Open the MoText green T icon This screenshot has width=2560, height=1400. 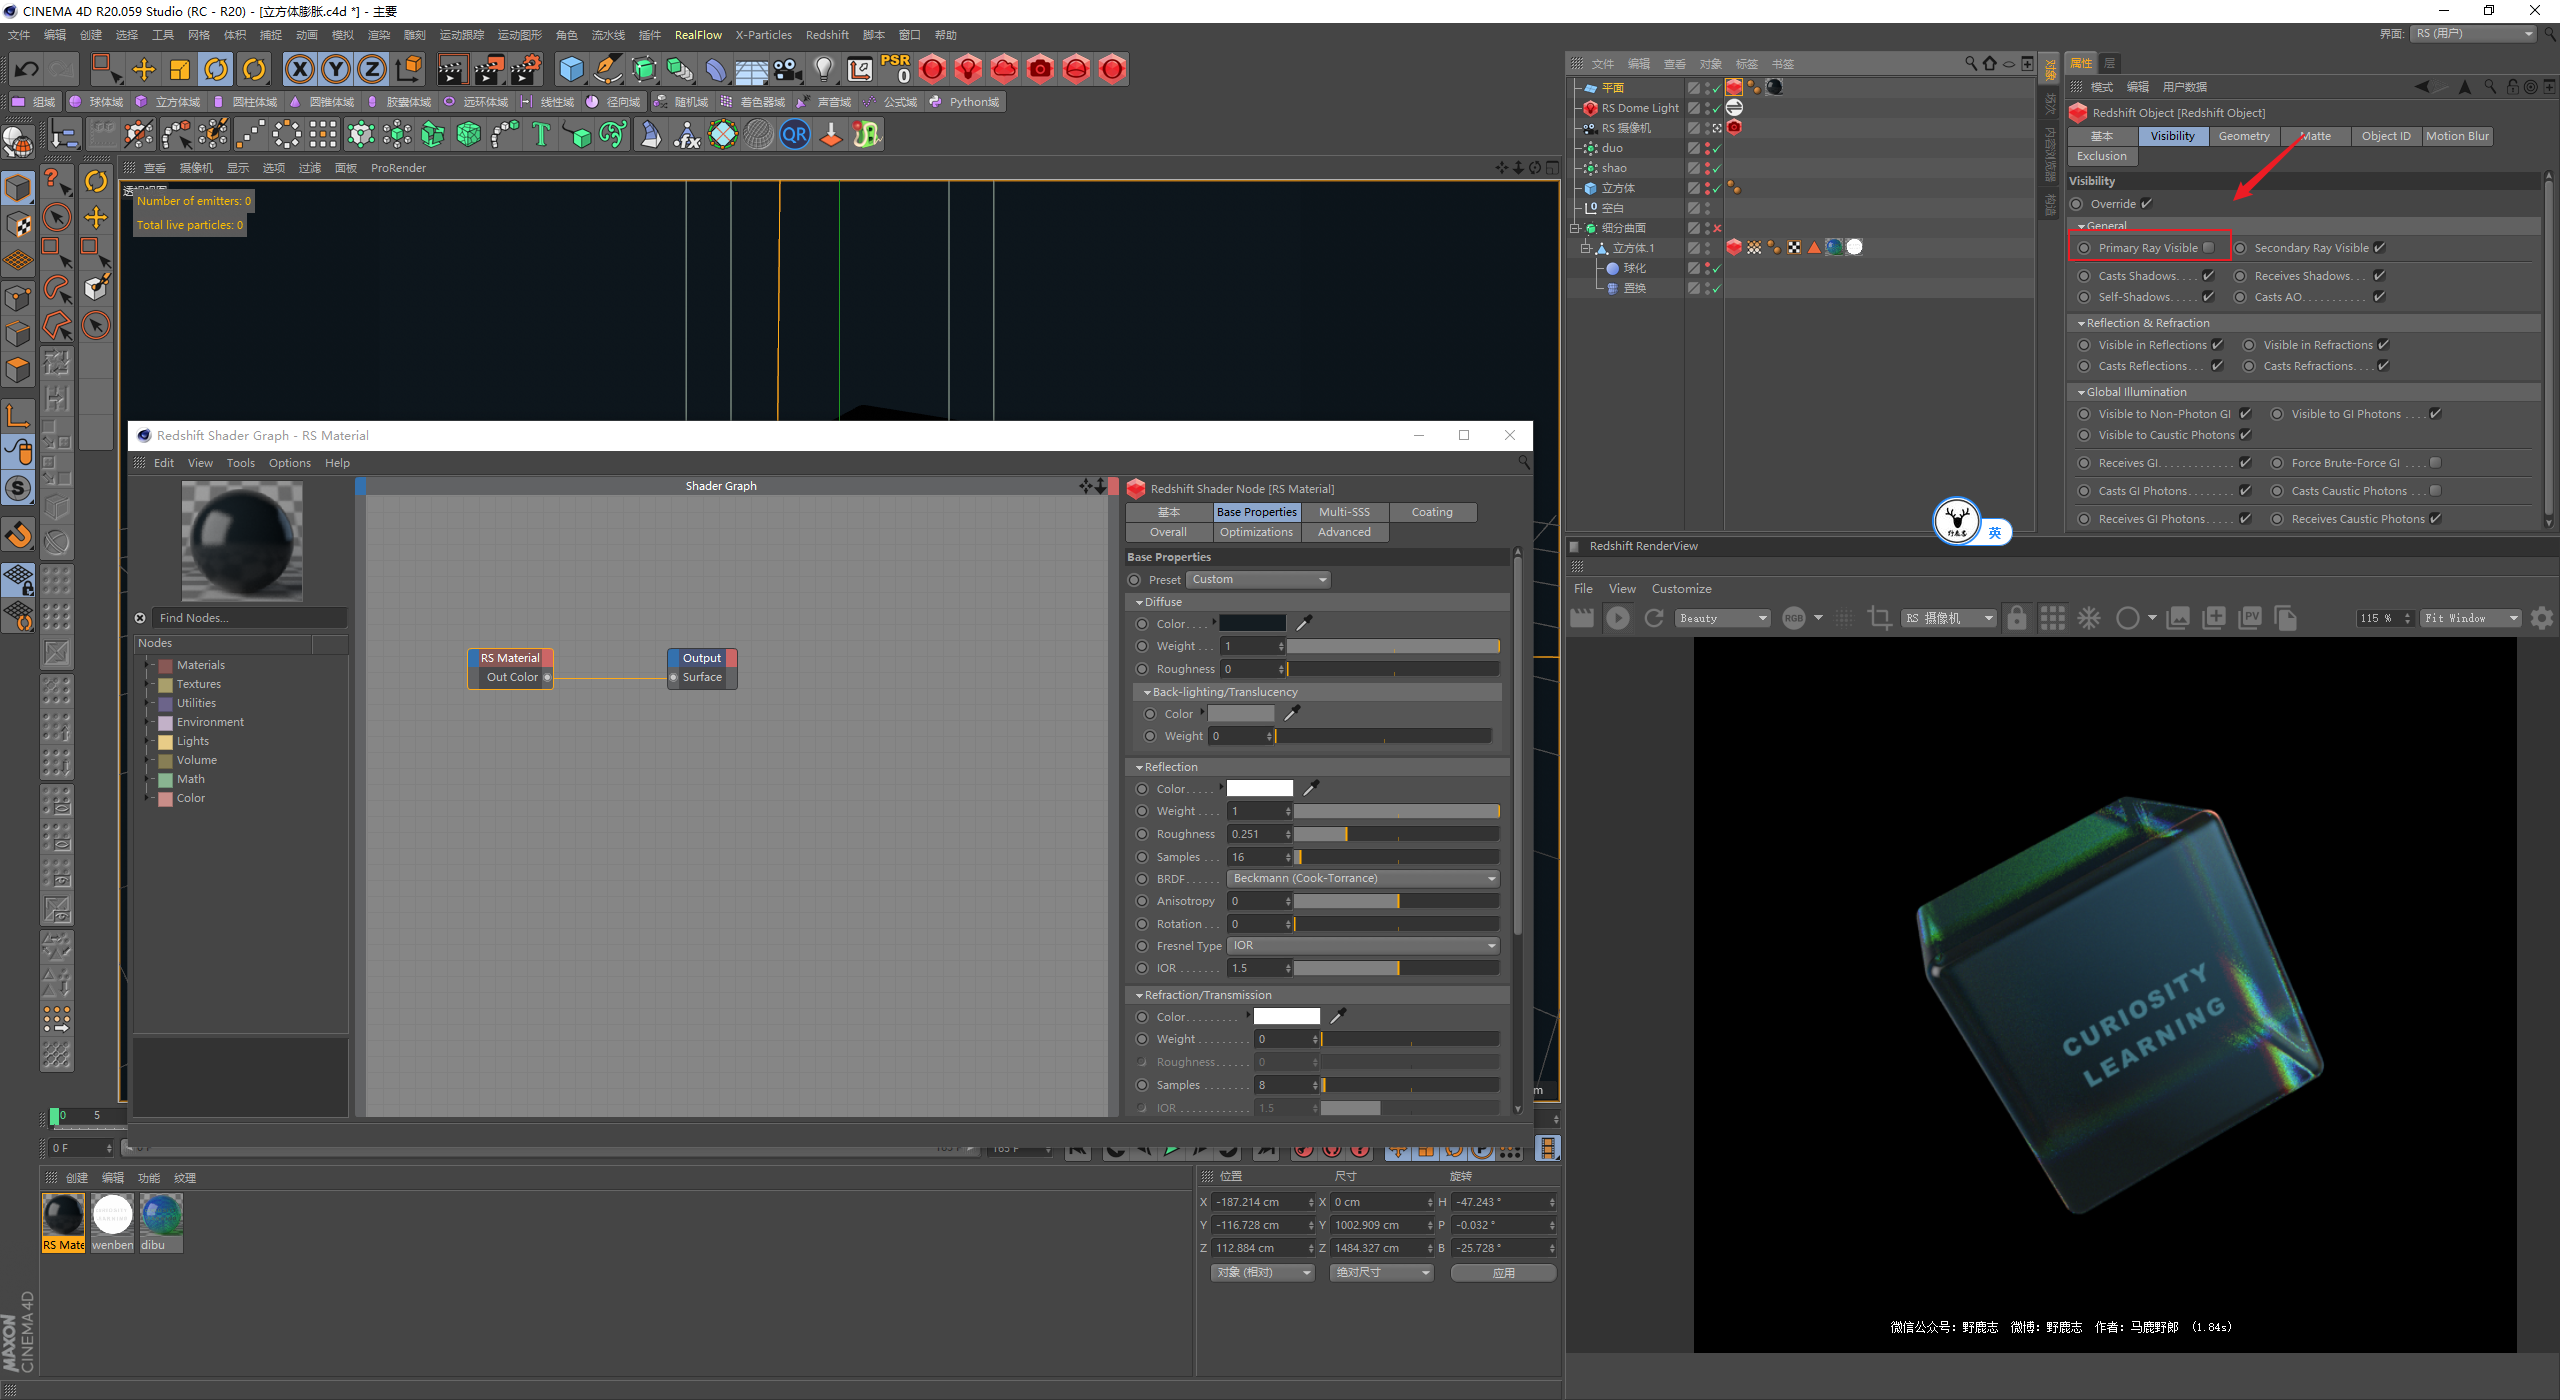[541, 134]
